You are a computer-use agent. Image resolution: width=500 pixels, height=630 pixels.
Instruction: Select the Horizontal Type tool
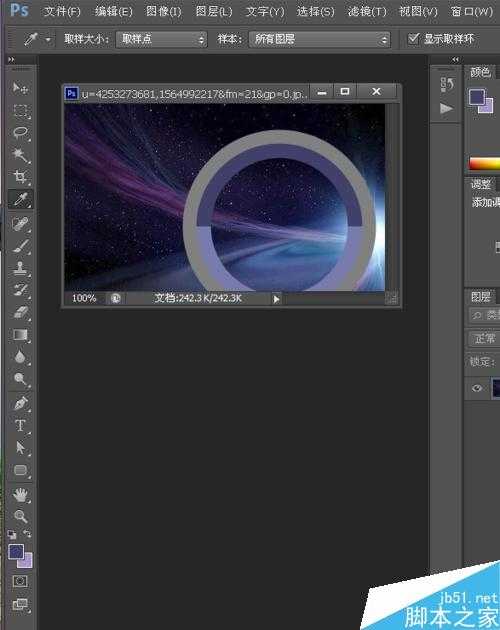coord(20,425)
